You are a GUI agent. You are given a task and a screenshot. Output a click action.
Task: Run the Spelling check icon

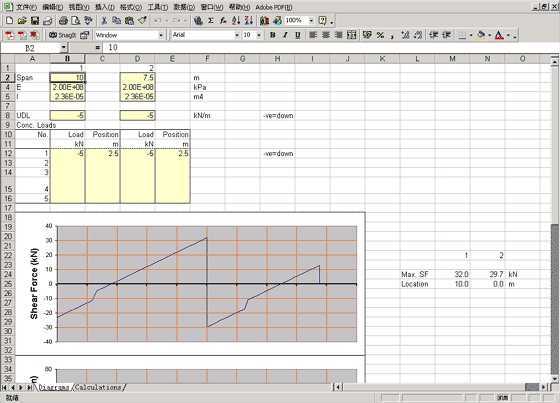click(88, 21)
